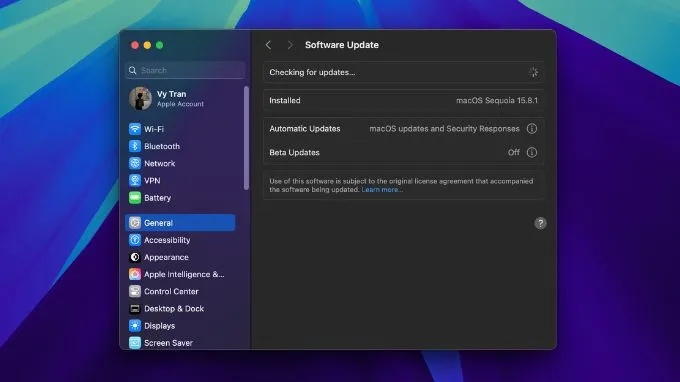Image resolution: width=680 pixels, height=382 pixels.
Task: Focus the Search field in sidebar
Action: point(185,70)
